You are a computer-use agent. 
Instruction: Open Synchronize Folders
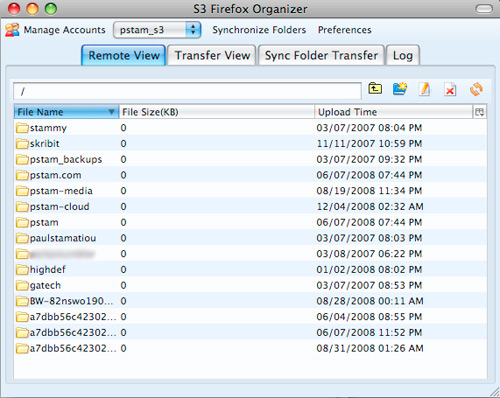click(x=259, y=30)
